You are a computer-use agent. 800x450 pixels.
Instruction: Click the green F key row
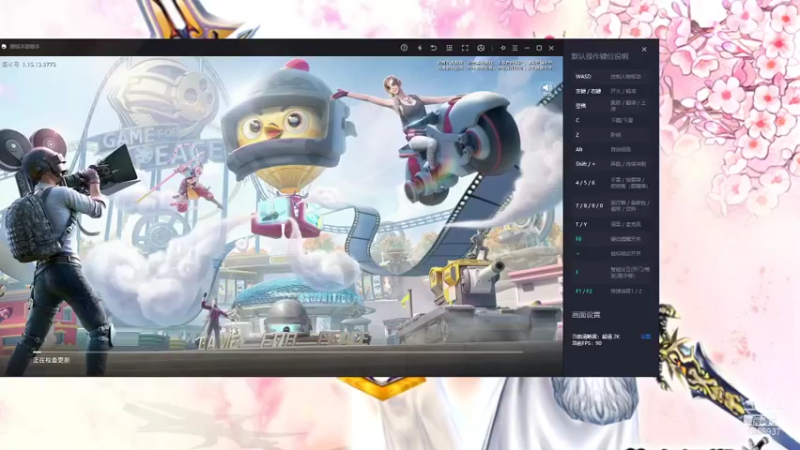(x=611, y=272)
